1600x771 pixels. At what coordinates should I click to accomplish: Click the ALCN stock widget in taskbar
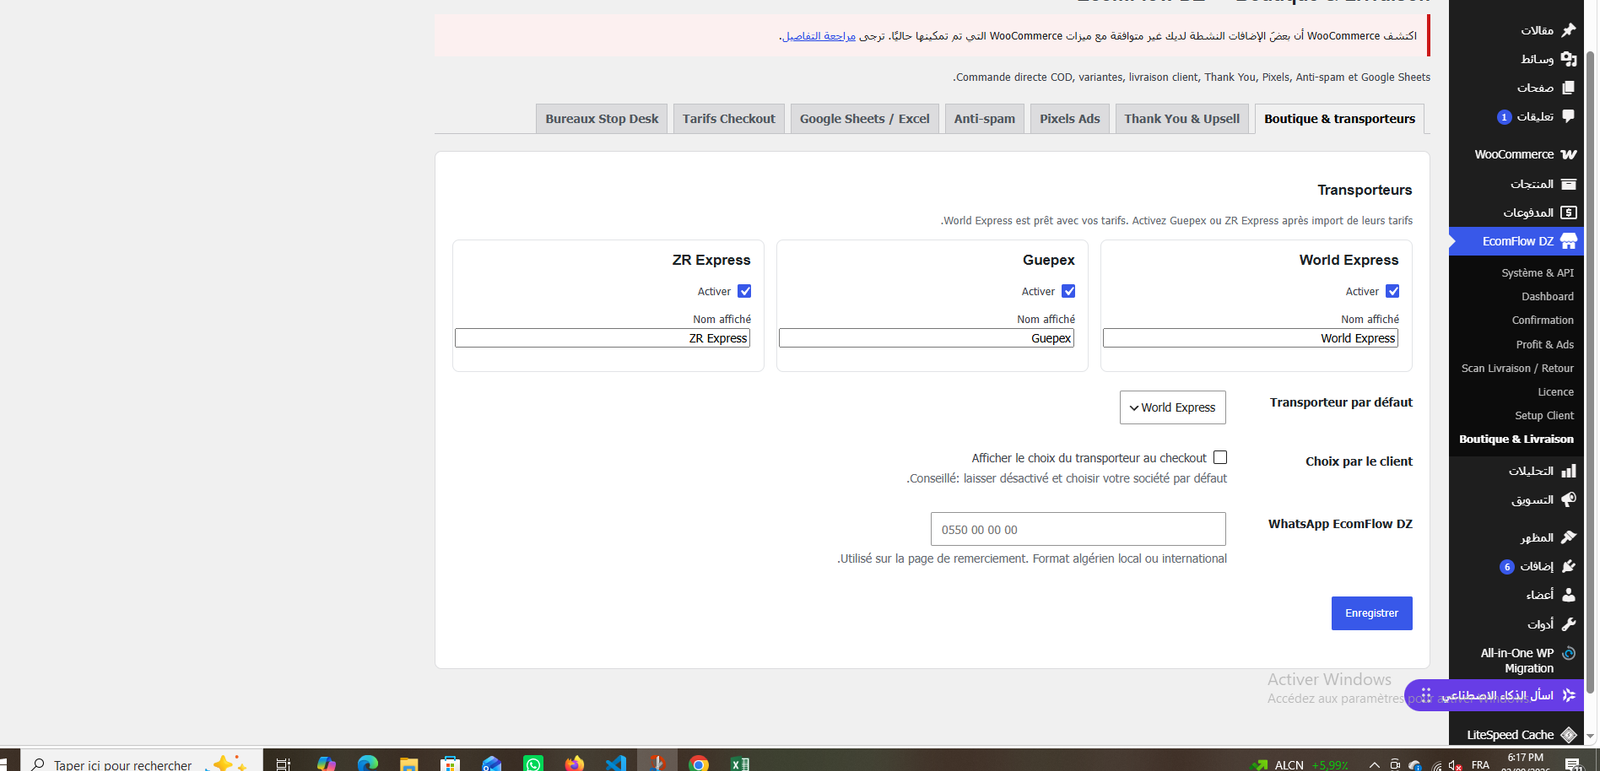[1300, 765]
